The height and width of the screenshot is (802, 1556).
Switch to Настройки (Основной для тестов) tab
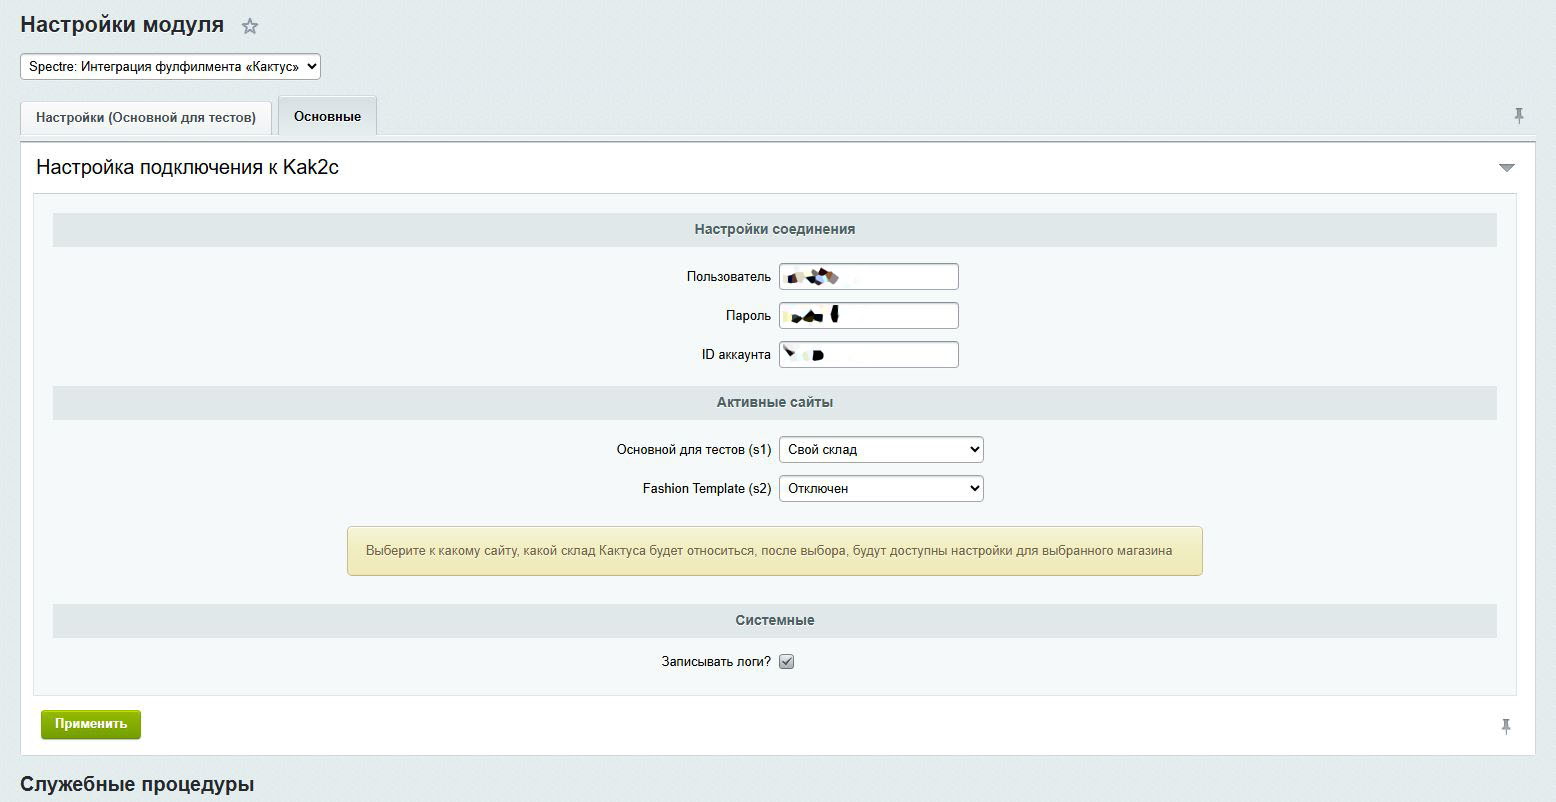146,117
